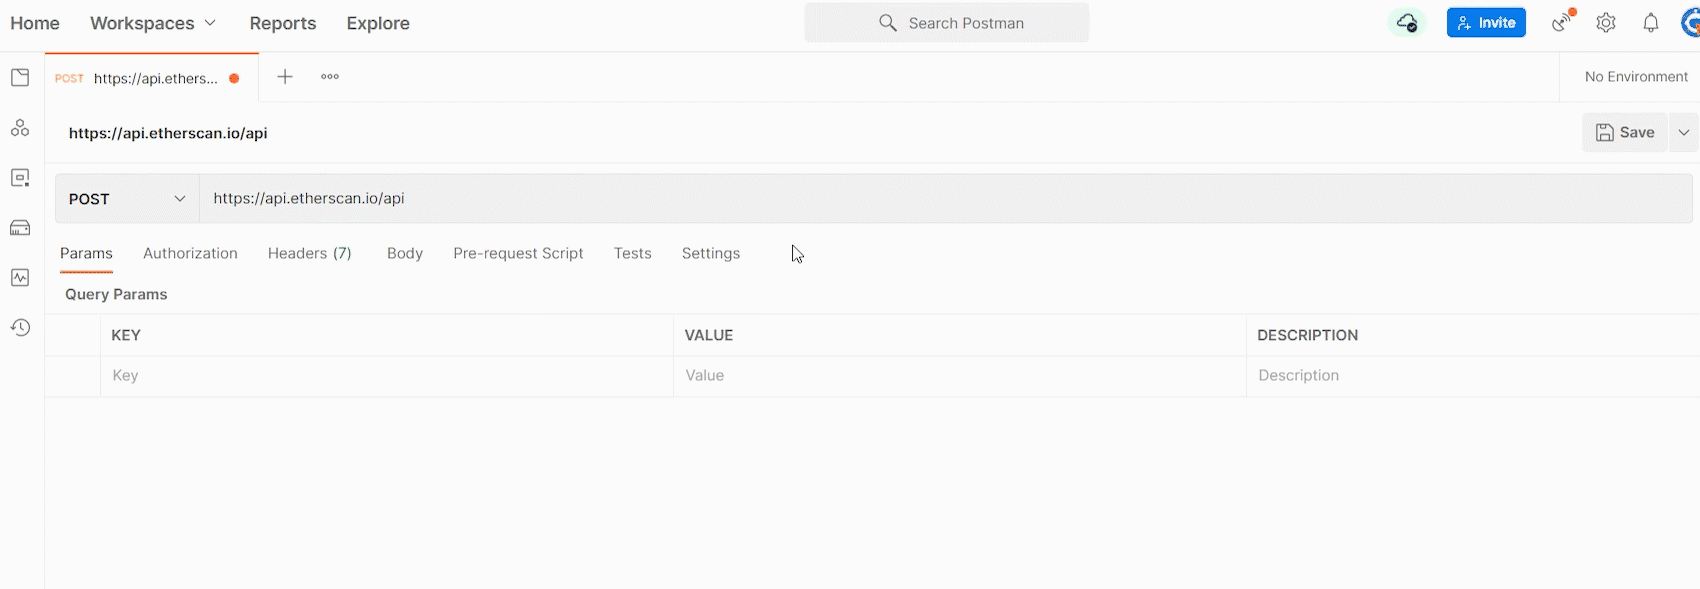Click the cloud sync status icon

click(1407, 23)
